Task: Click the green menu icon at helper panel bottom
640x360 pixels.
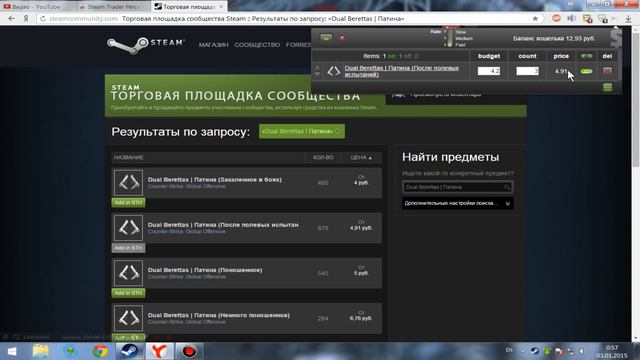Action: pos(607,87)
